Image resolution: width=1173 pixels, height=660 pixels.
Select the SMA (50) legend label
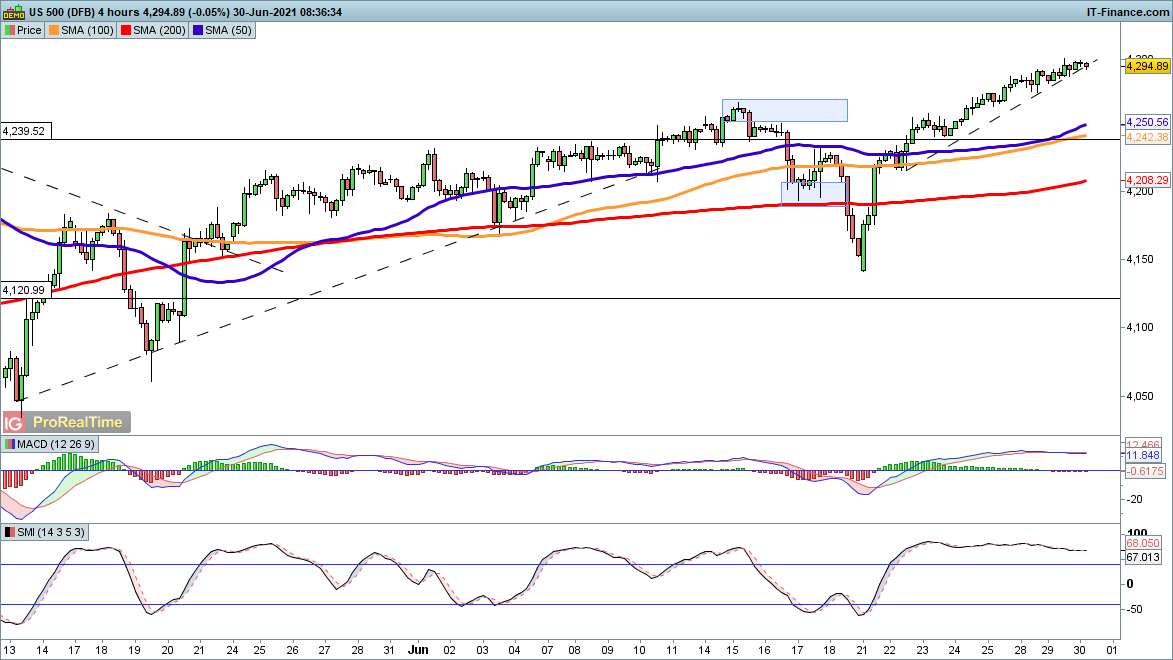tap(229, 30)
